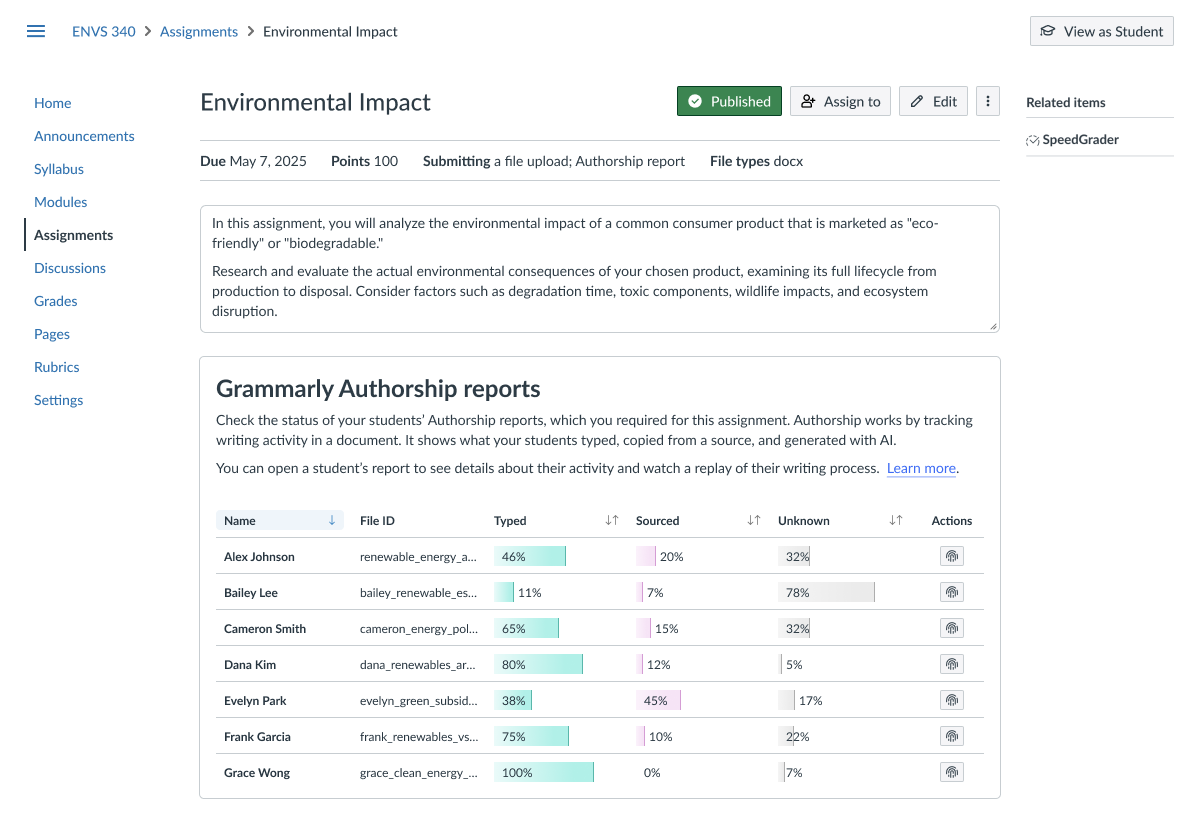Viewport: 1198px width, 832px height.
Task: Open the three-dot more options menu
Action: 988,101
